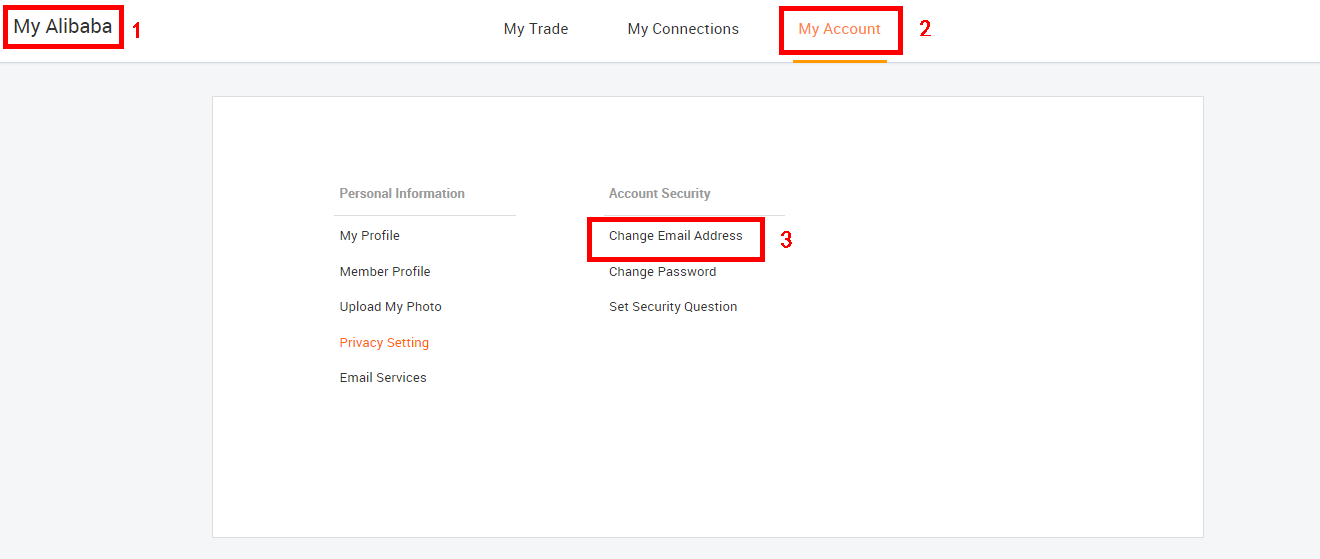Click Change Email Address link
This screenshot has width=1320, height=559.
click(x=676, y=236)
